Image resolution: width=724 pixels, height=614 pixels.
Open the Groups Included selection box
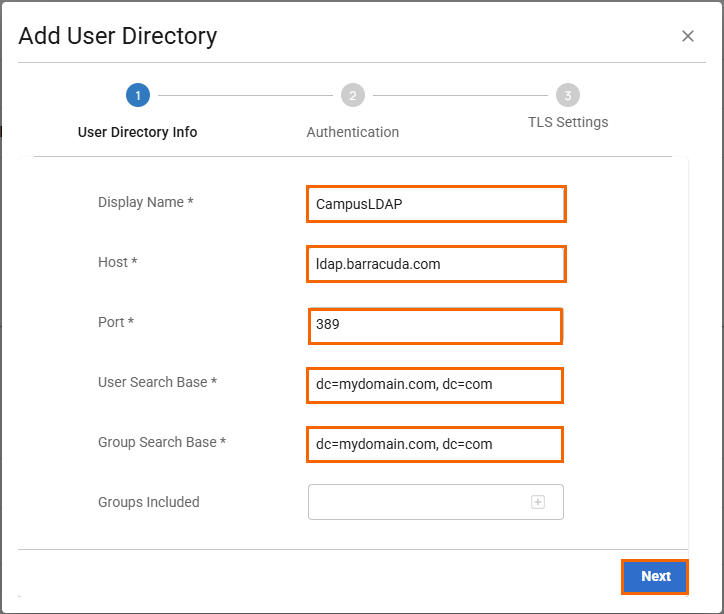pyautogui.click(x=420, y=502)
